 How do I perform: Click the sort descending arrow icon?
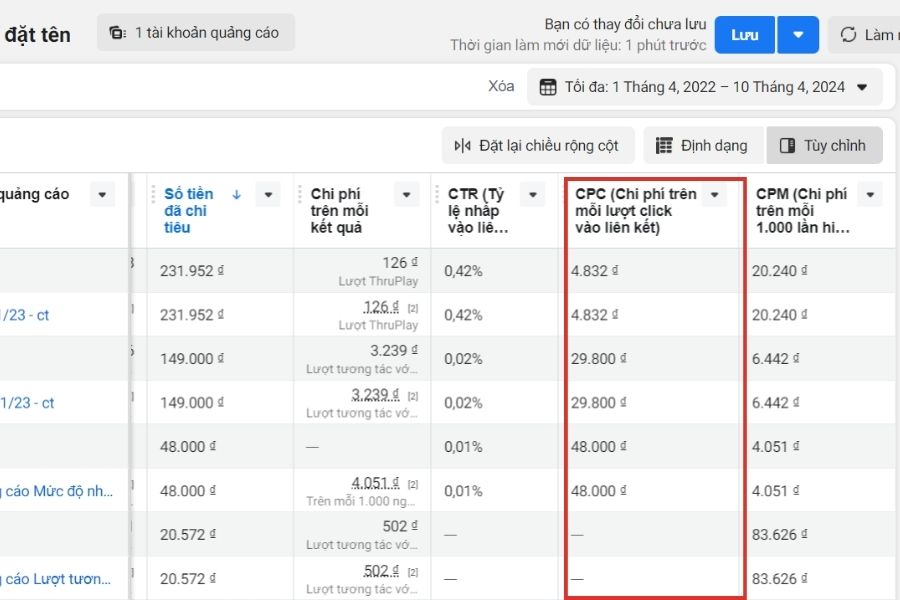click(236, 195)
